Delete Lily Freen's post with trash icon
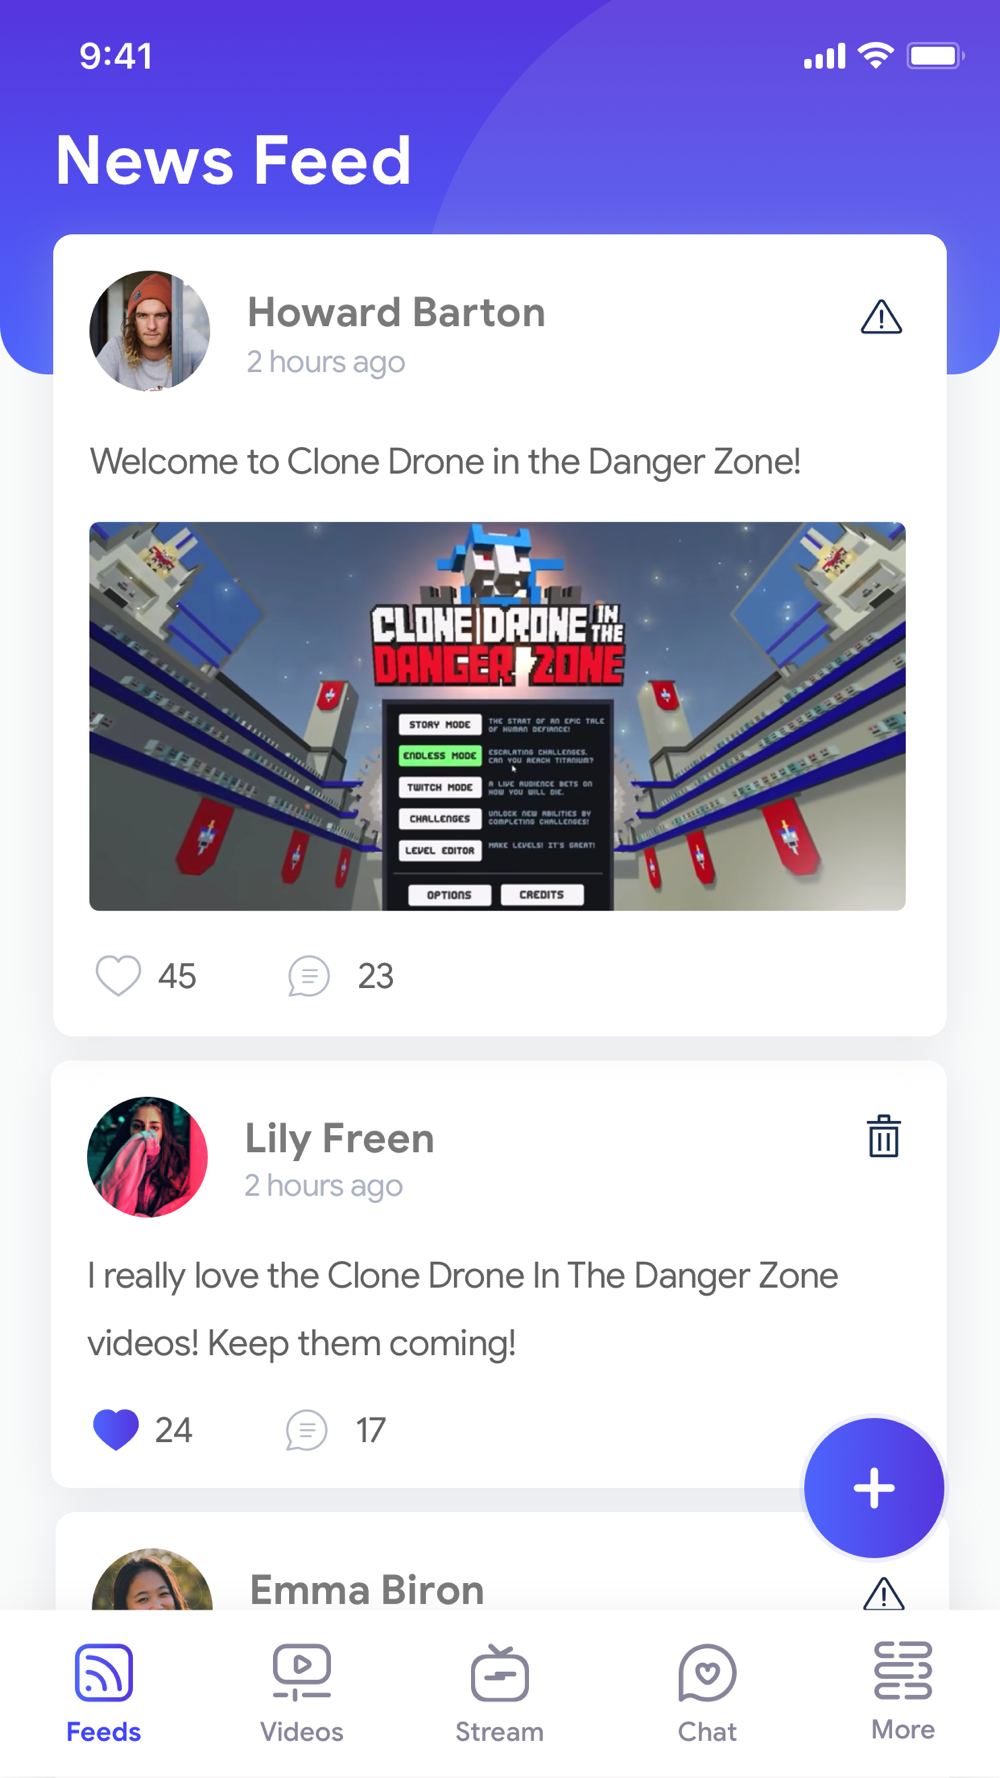 click(x=883, y=1136)
